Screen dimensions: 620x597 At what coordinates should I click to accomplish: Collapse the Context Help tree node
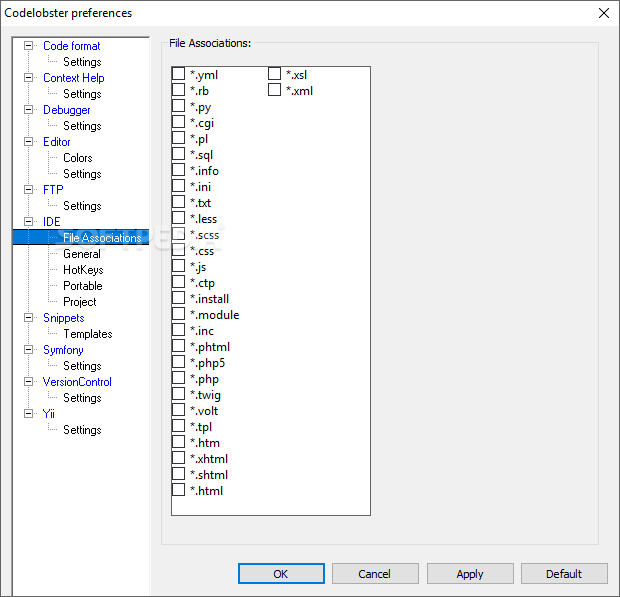tap(28, 77)
